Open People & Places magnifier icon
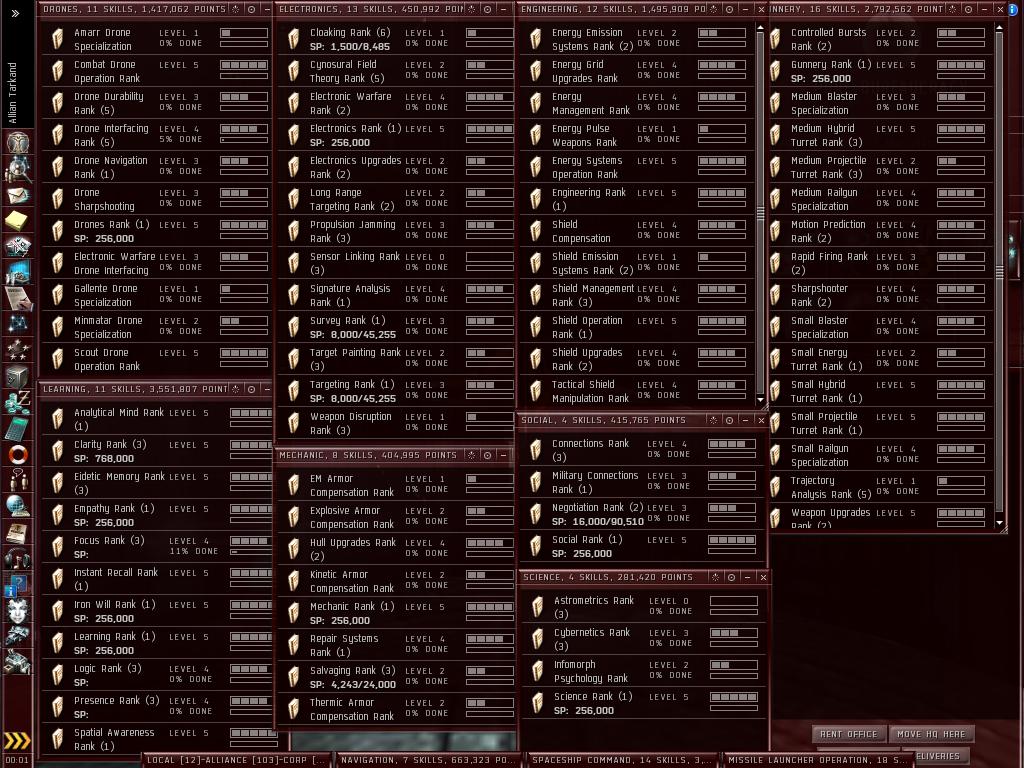This screenshot has height=768, width=1024. point(18,169)
